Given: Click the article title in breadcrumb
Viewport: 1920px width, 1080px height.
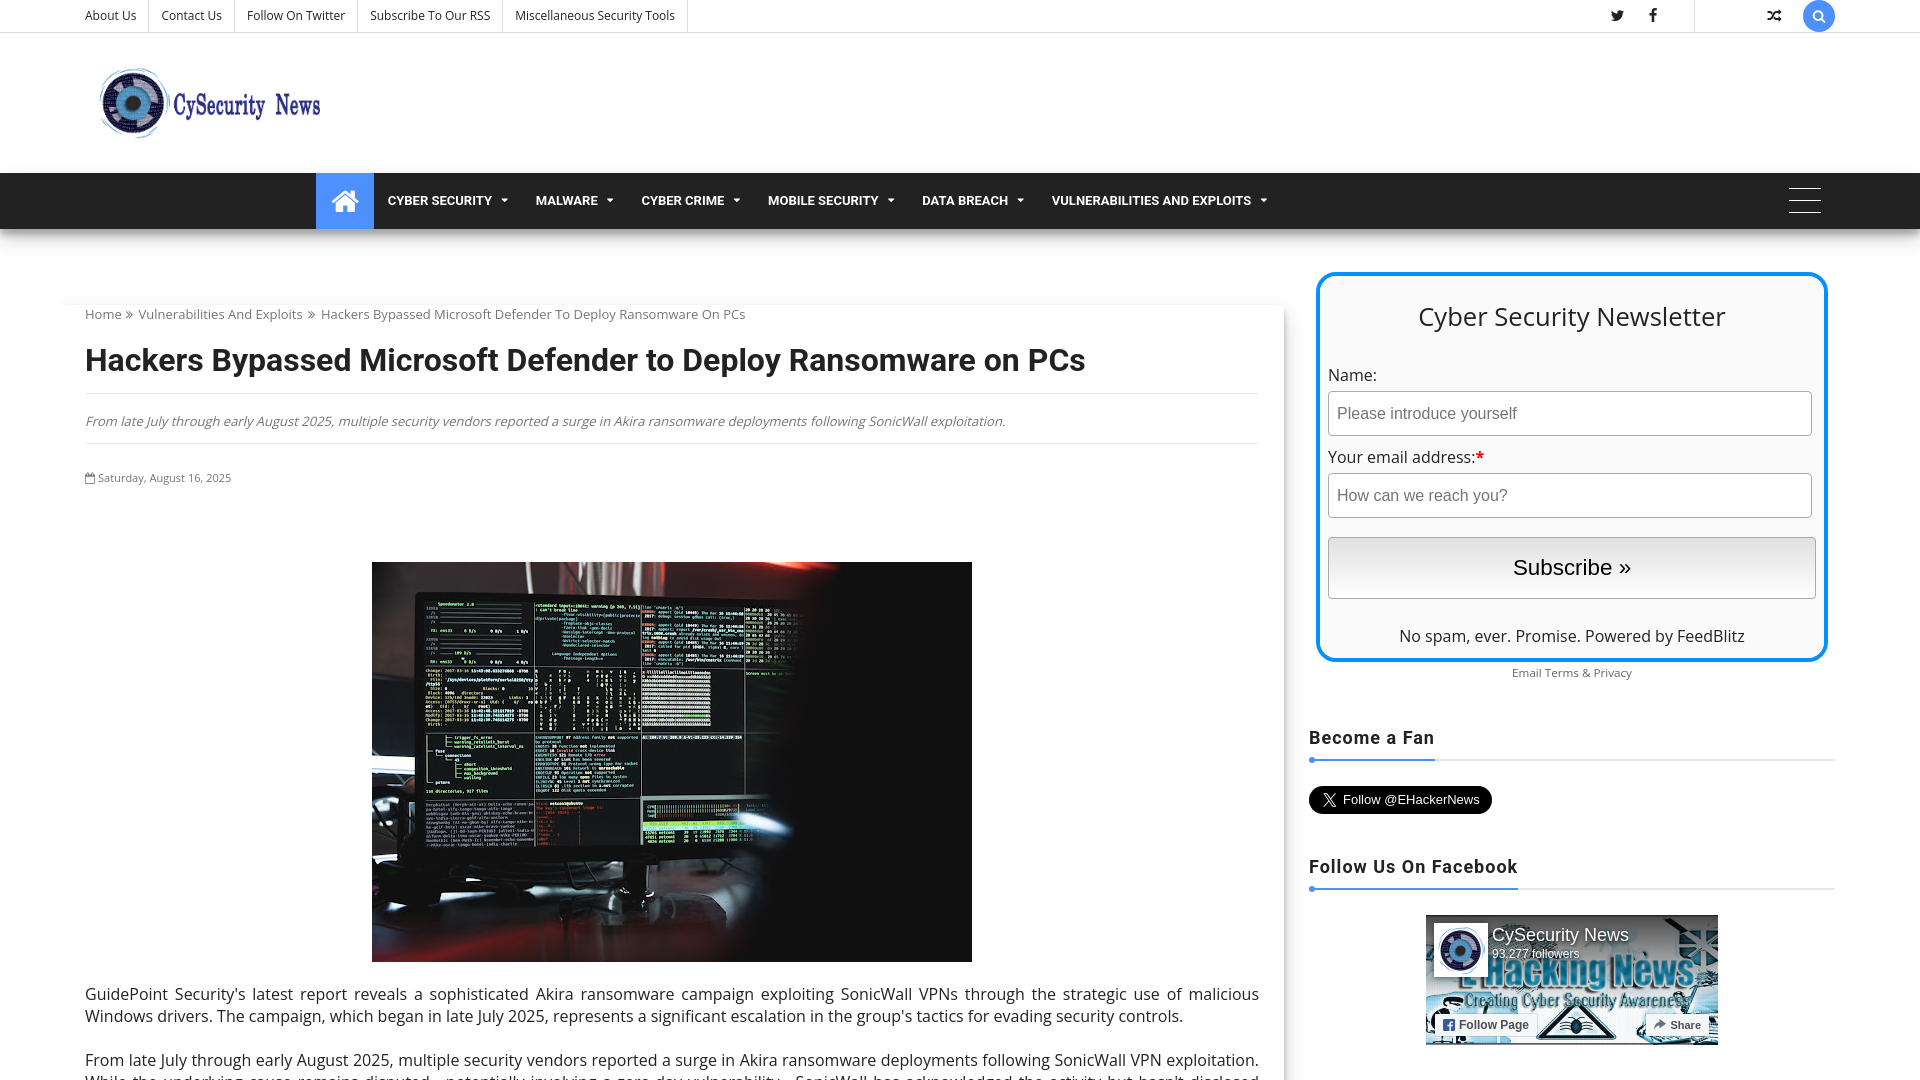Looking at the screenshot, I should 533,314.
